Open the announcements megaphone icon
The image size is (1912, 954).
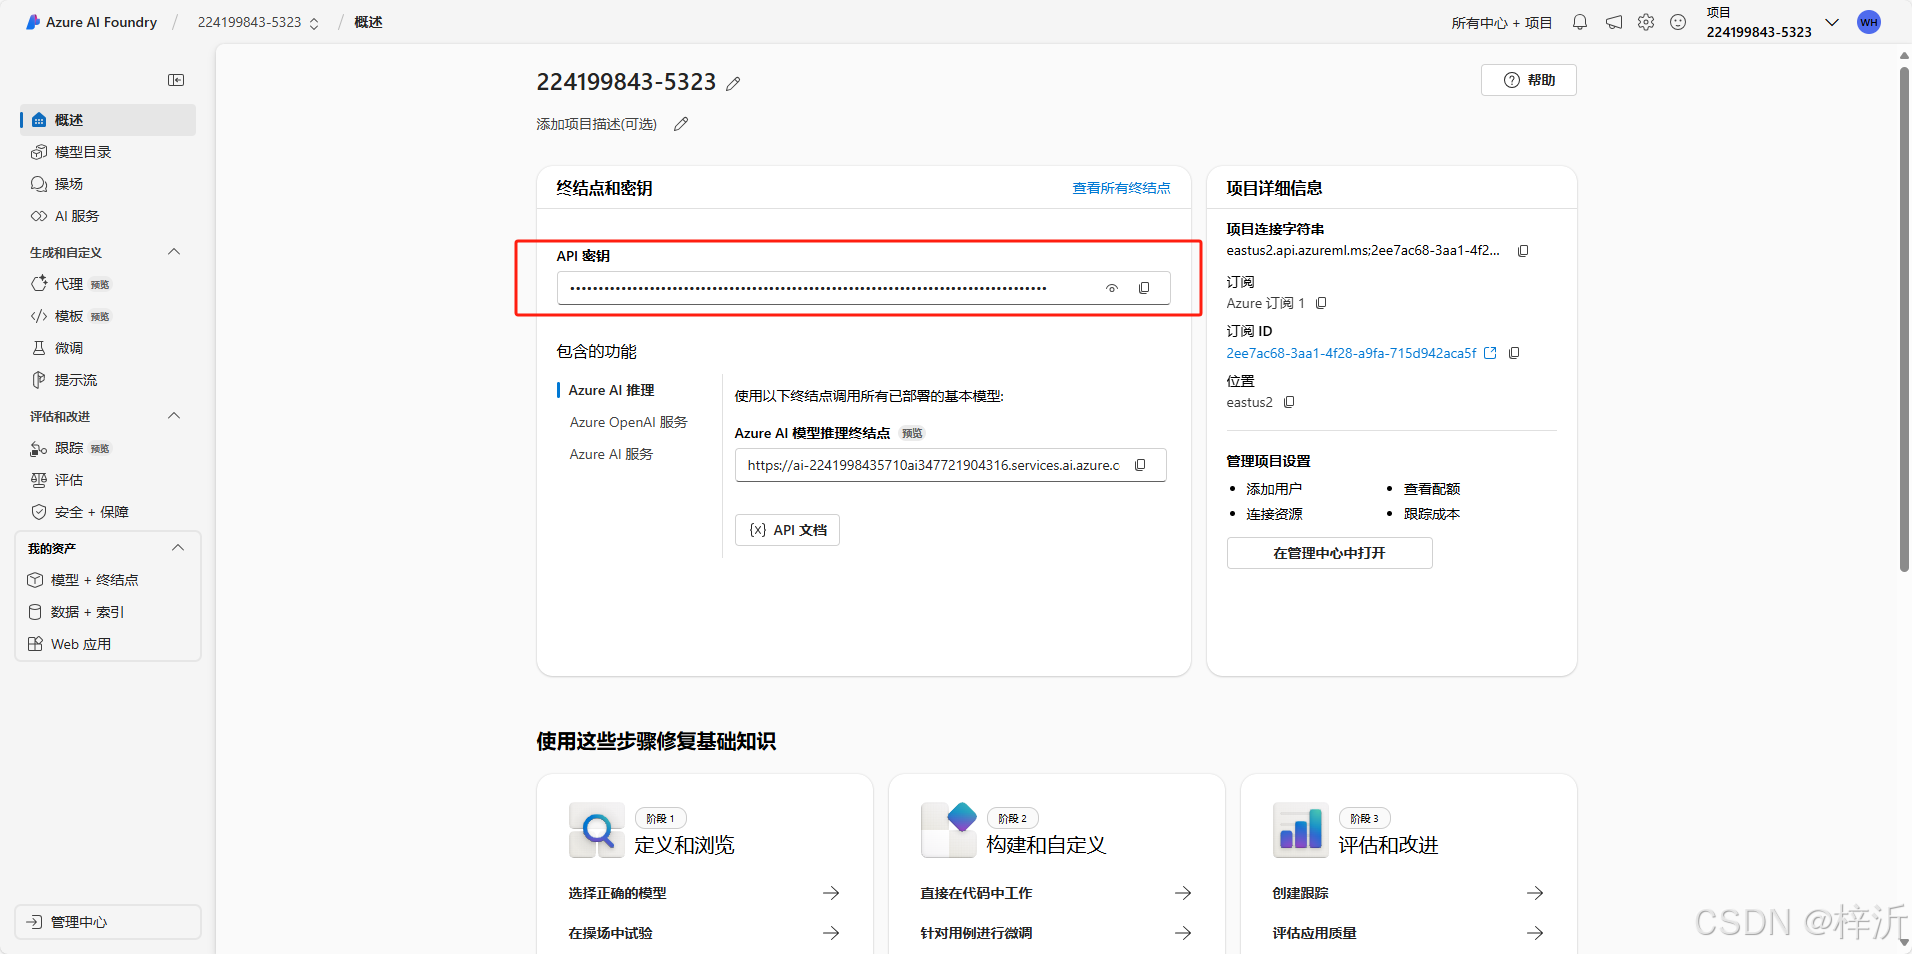click(1614, 22)
